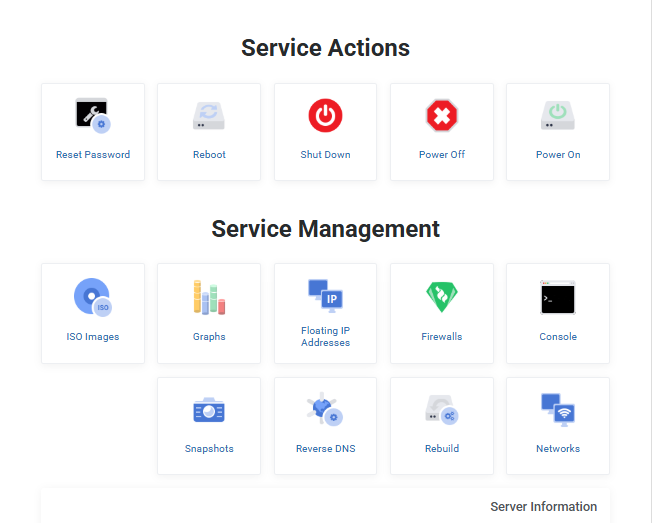Click the "Shut Down" text label
The height and width of the screenshot is (523, 652).
[325, 155]
